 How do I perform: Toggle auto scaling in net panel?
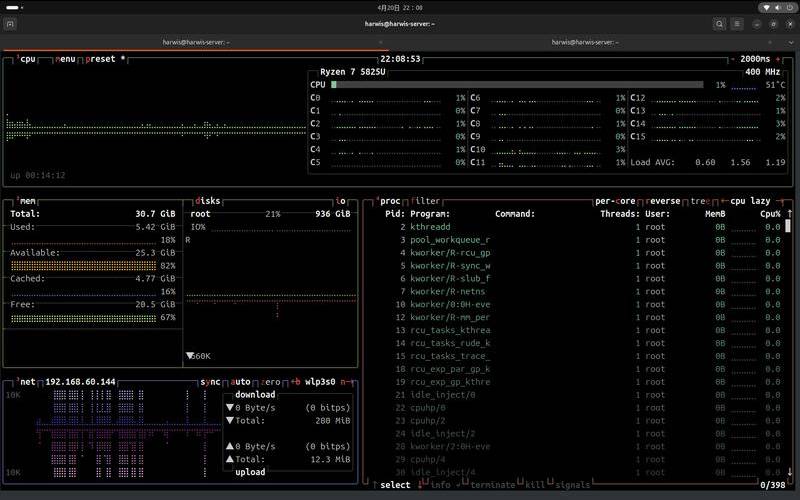click(240, 382)
